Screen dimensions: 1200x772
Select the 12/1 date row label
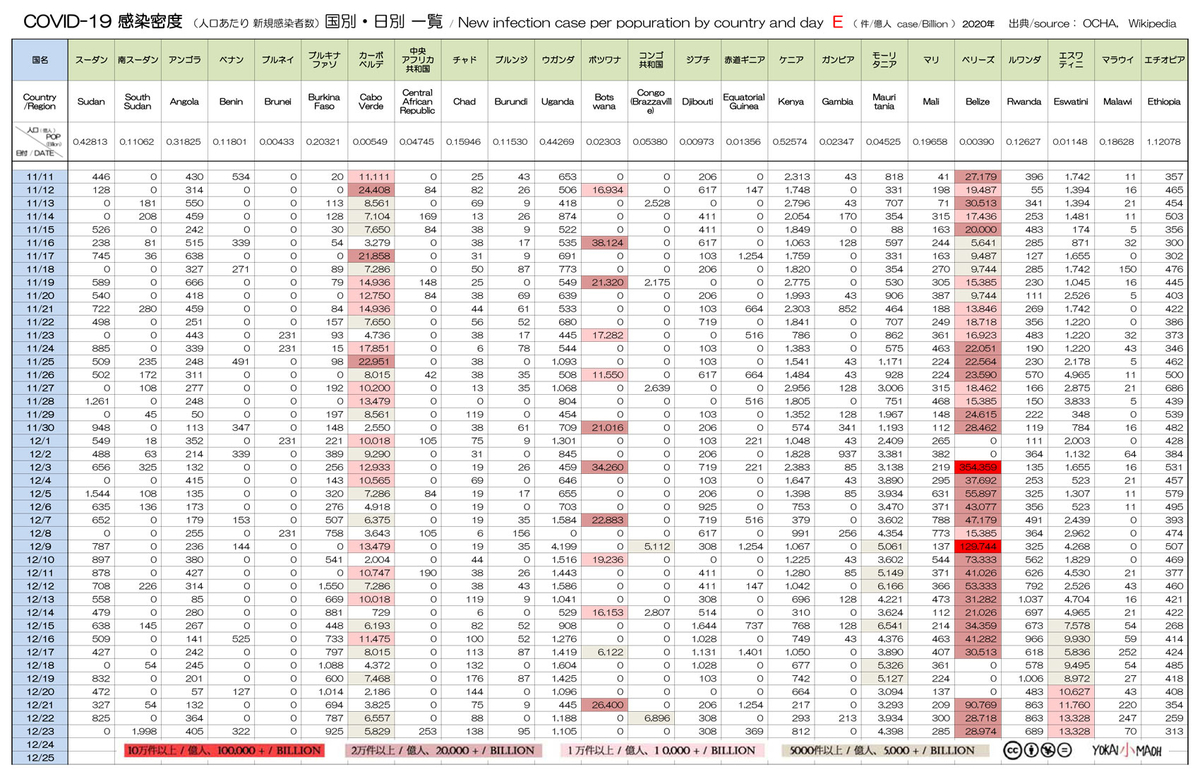click(41, 439)
